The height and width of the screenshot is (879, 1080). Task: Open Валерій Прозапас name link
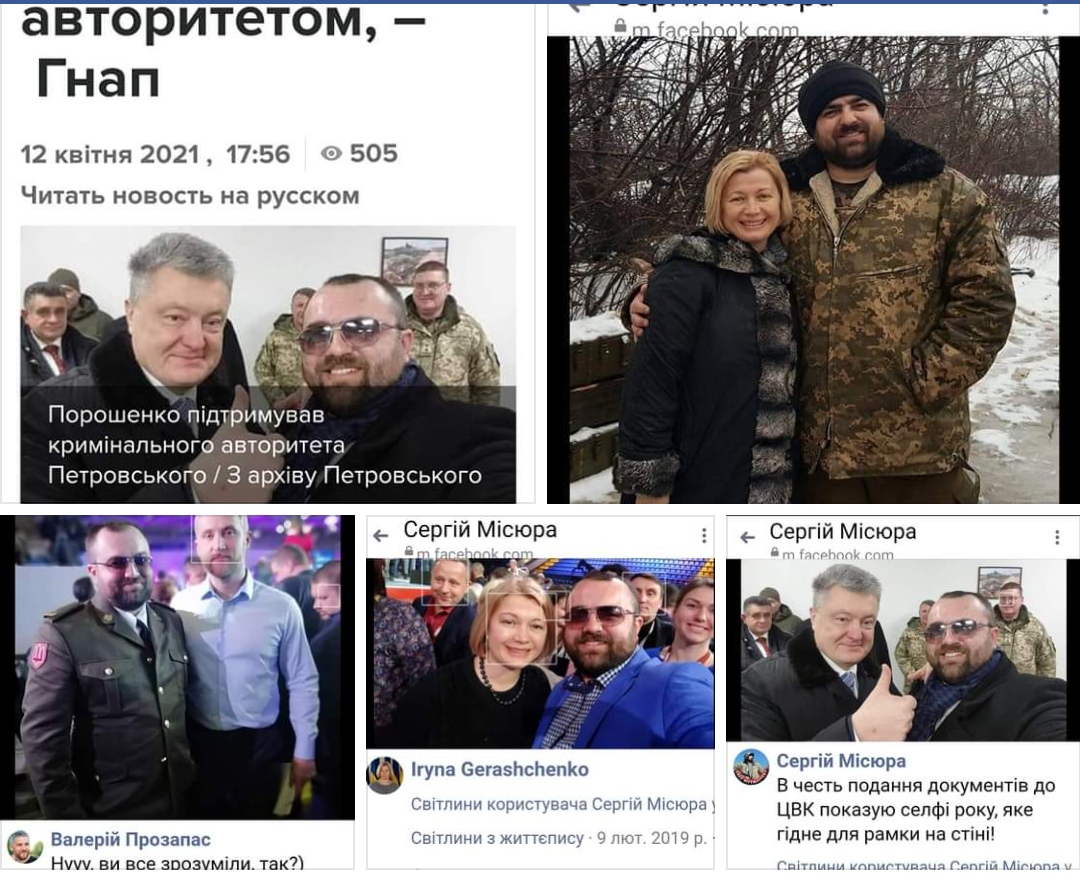(131, 839)
